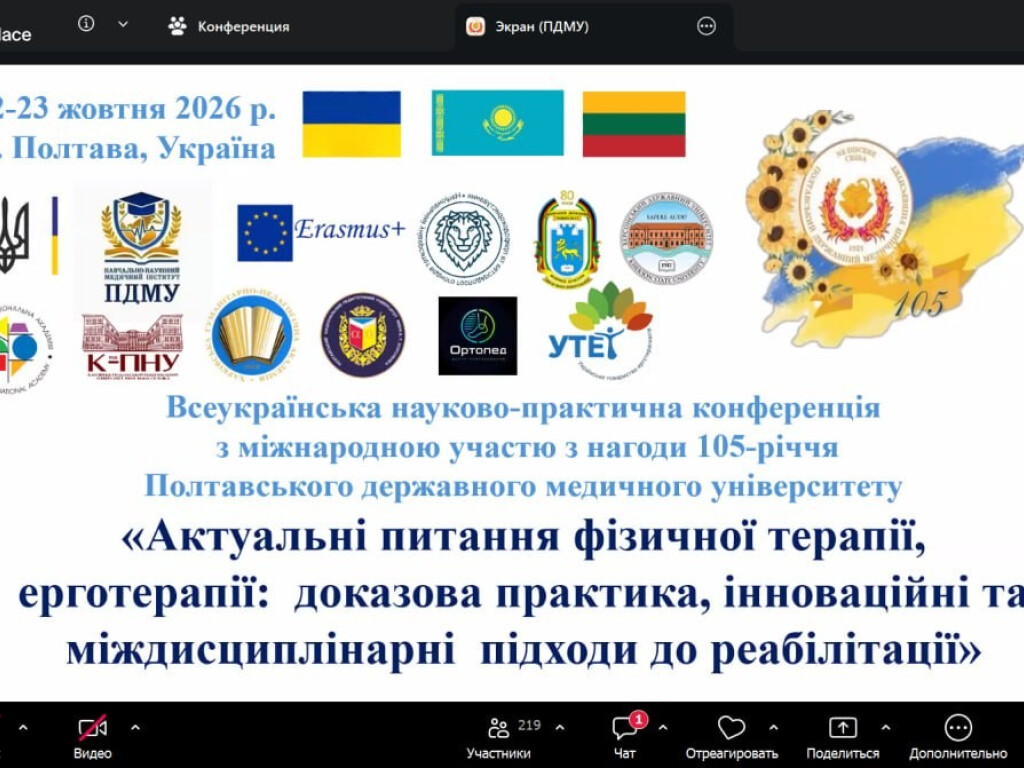Image resolution: width=1024 pixels, height=768 pixels.
Task: Expand the chat options chevron
Action: pyautogui.click(x=663, y=727)
